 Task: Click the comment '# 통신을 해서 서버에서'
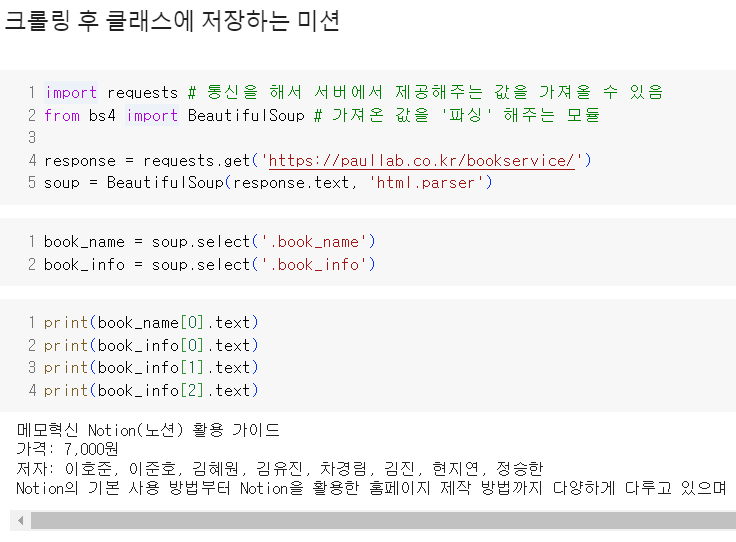425,92
